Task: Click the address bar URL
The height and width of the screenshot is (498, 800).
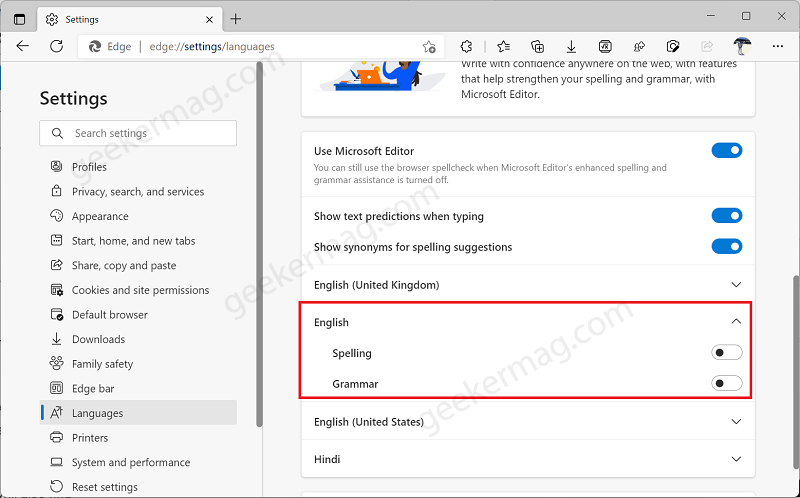Action: [212, 46]
